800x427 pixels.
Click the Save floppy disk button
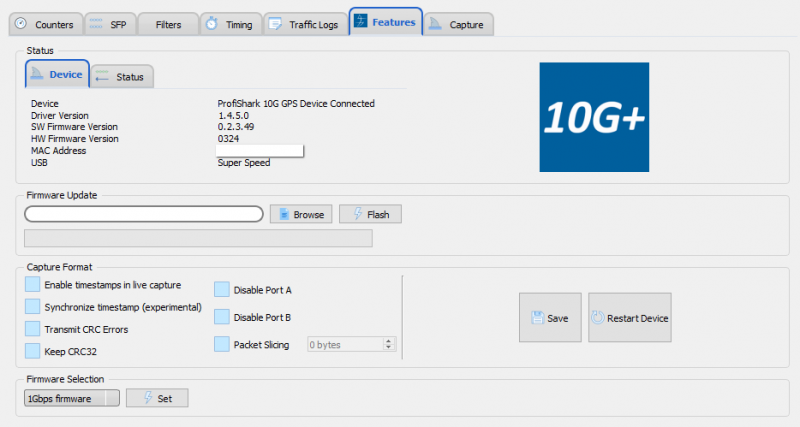coord(550,318)
